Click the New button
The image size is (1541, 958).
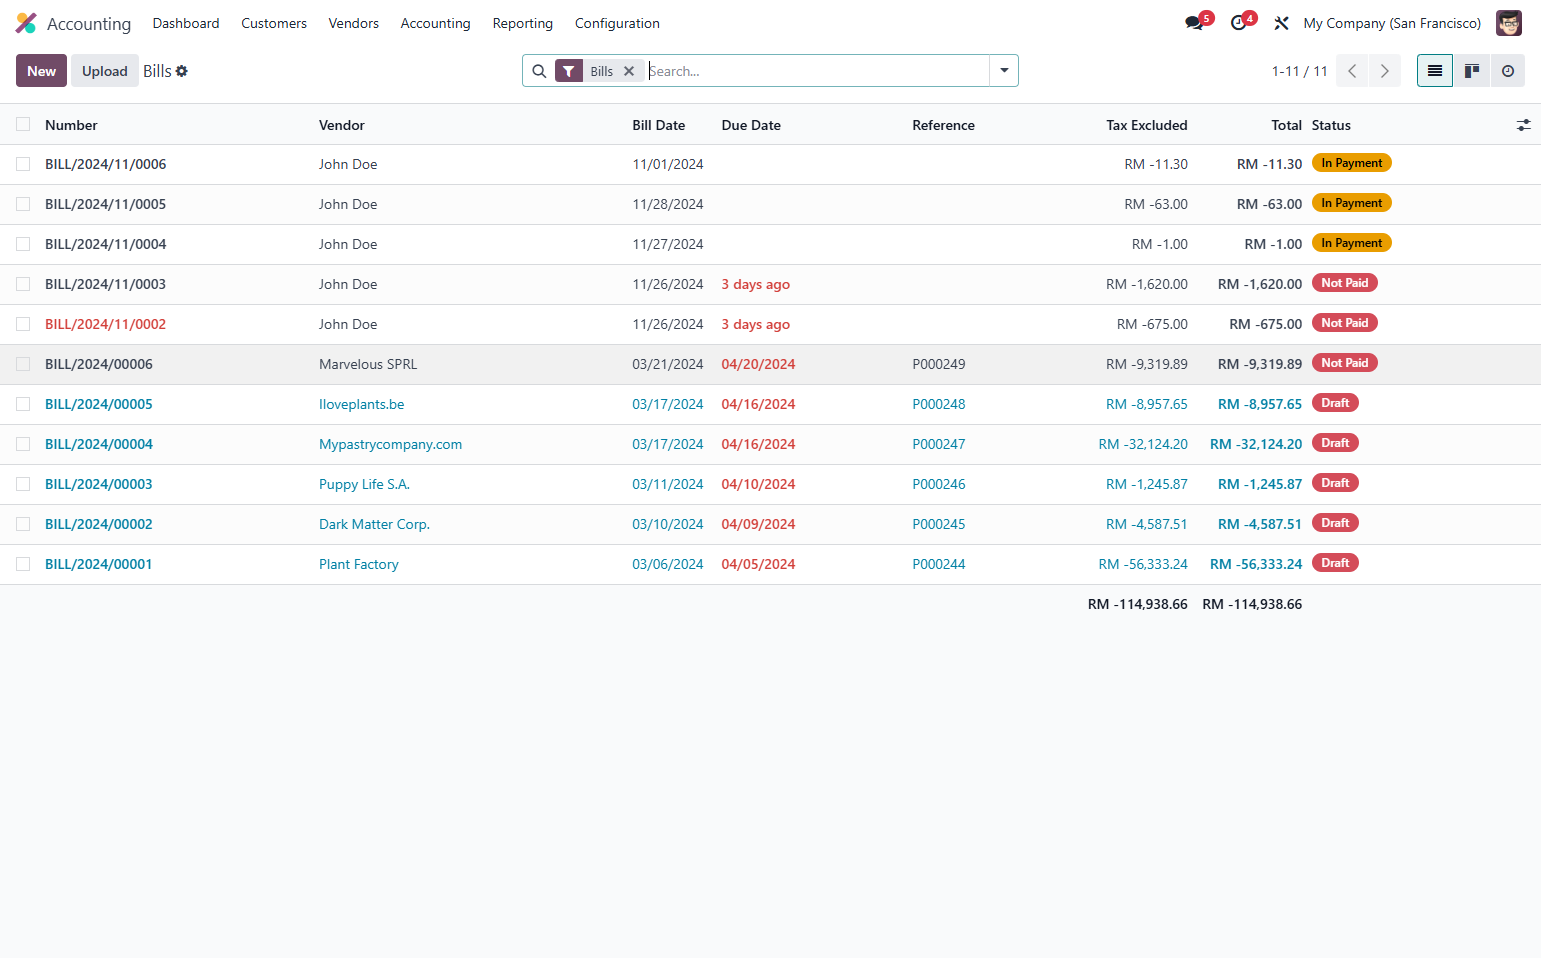click(41, 71)
